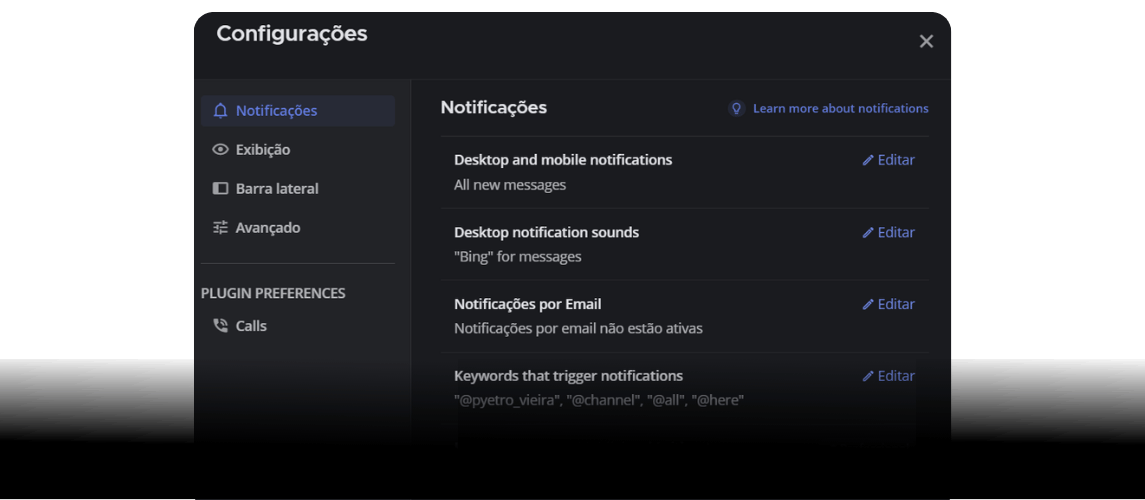
Task: Expand the Notificações por Email section title
Action: coord(527,304)
